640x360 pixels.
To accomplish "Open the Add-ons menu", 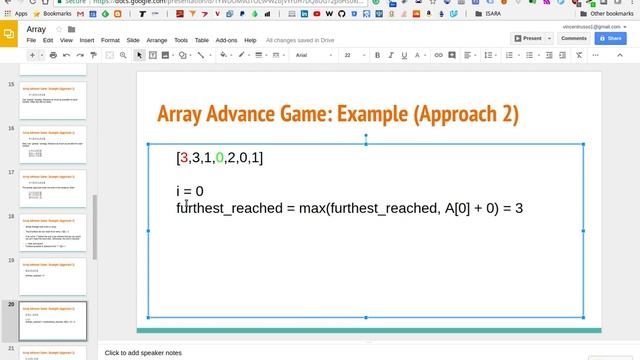I will pyautogui.click(x=226, y=40).
